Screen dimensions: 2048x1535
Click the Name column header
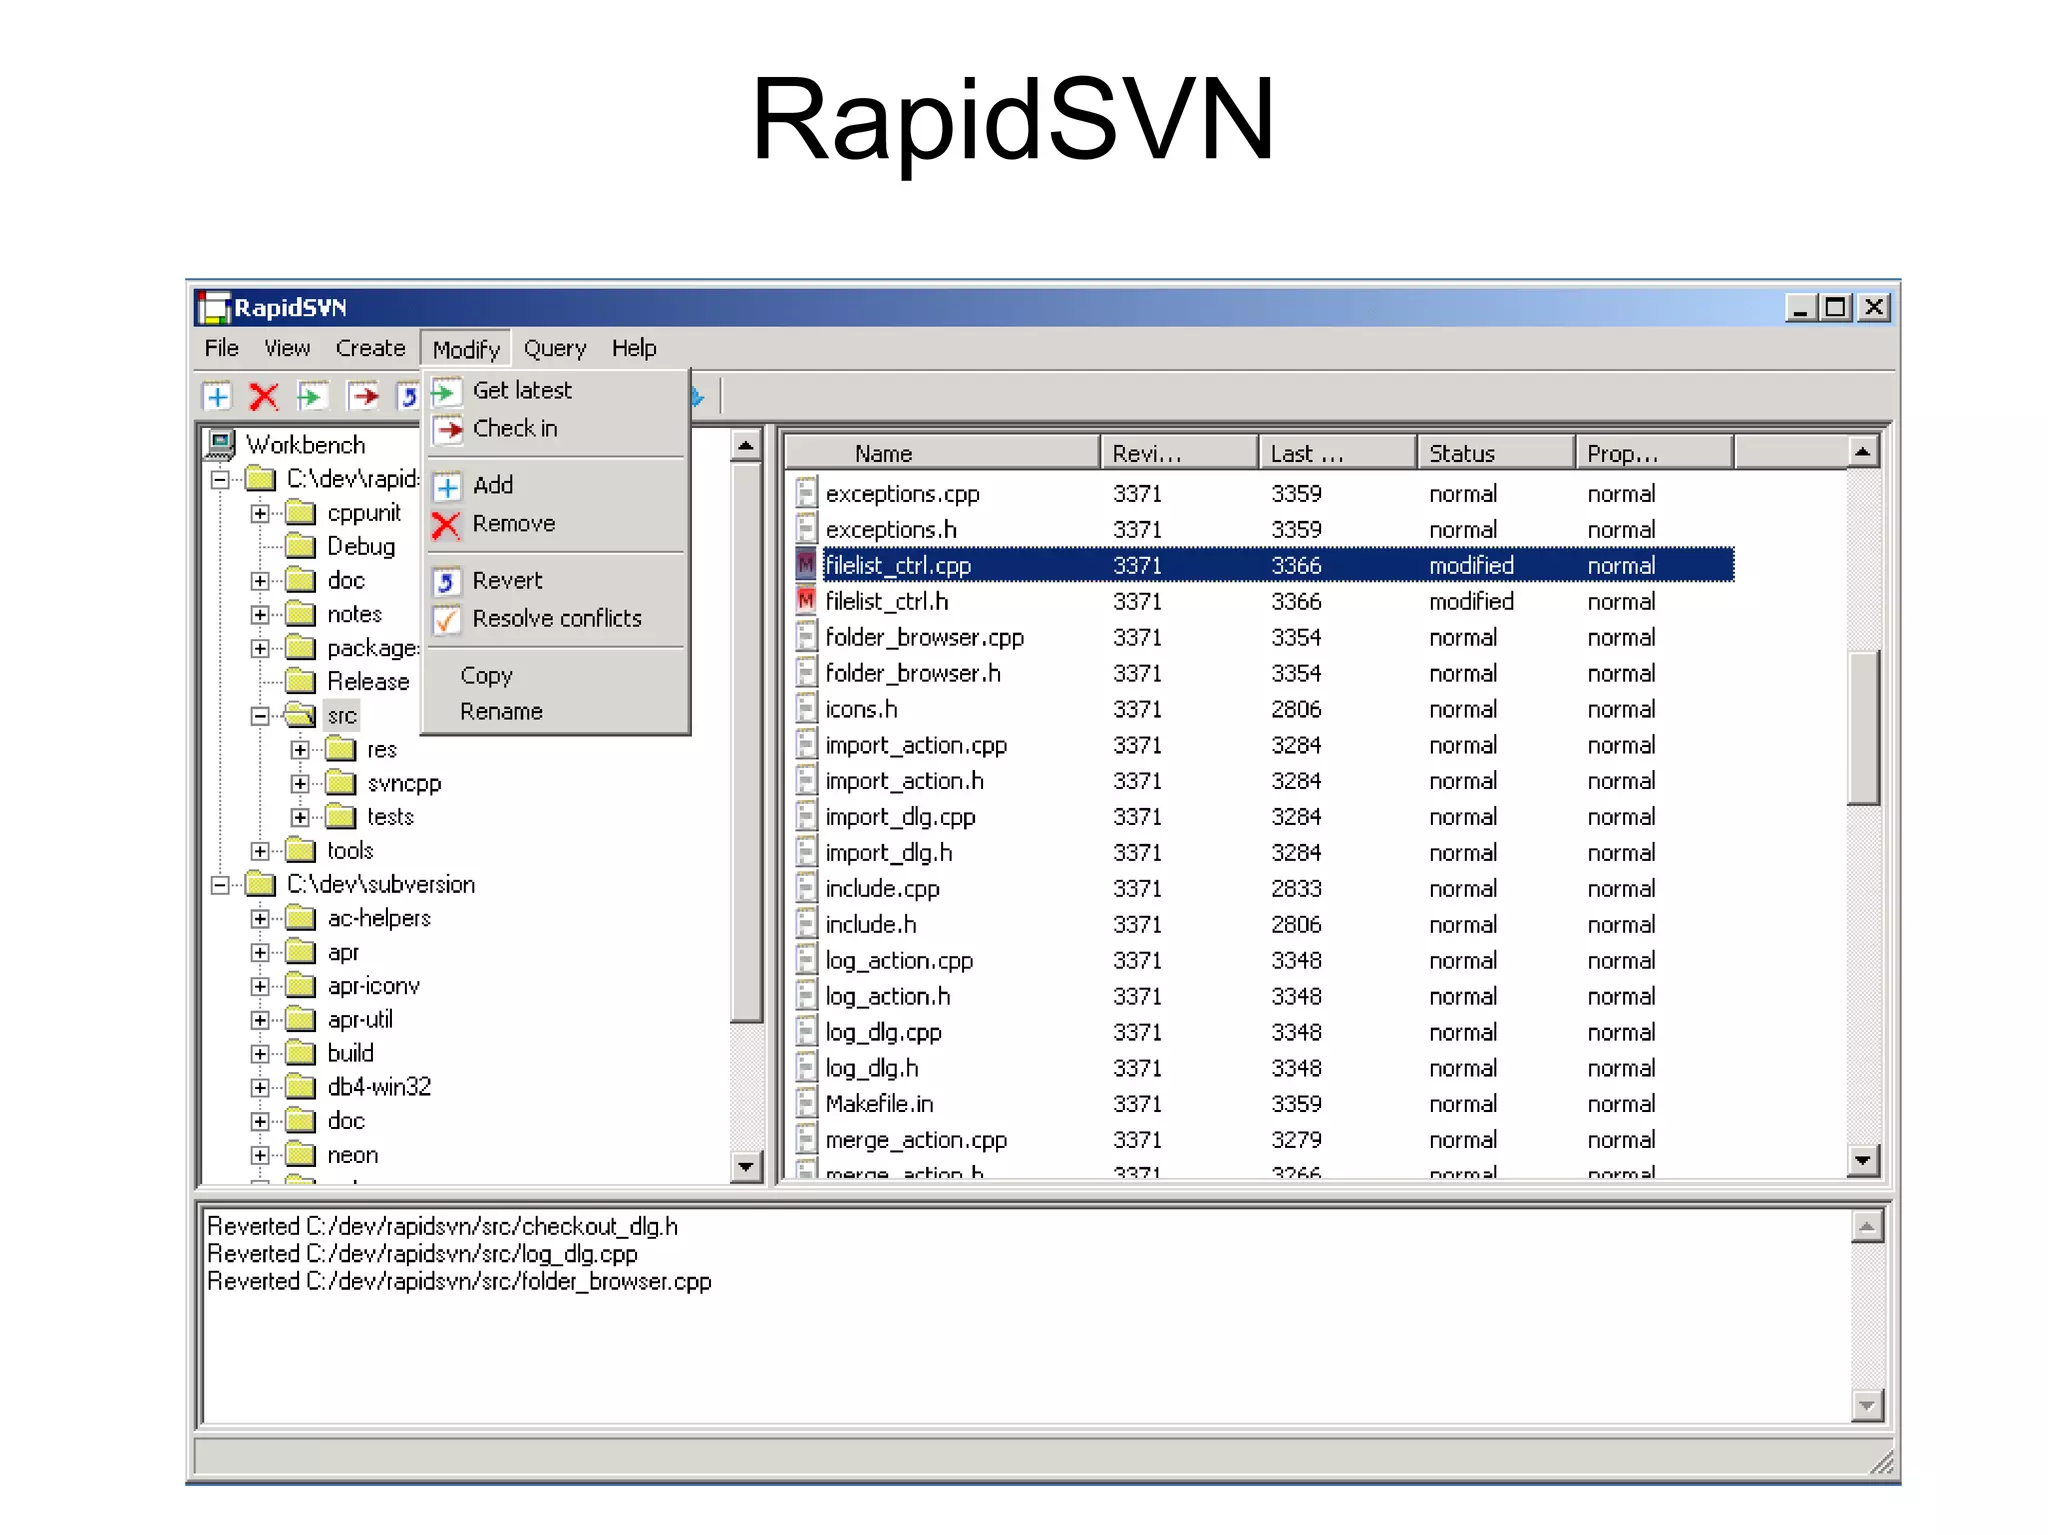(940, 454)
